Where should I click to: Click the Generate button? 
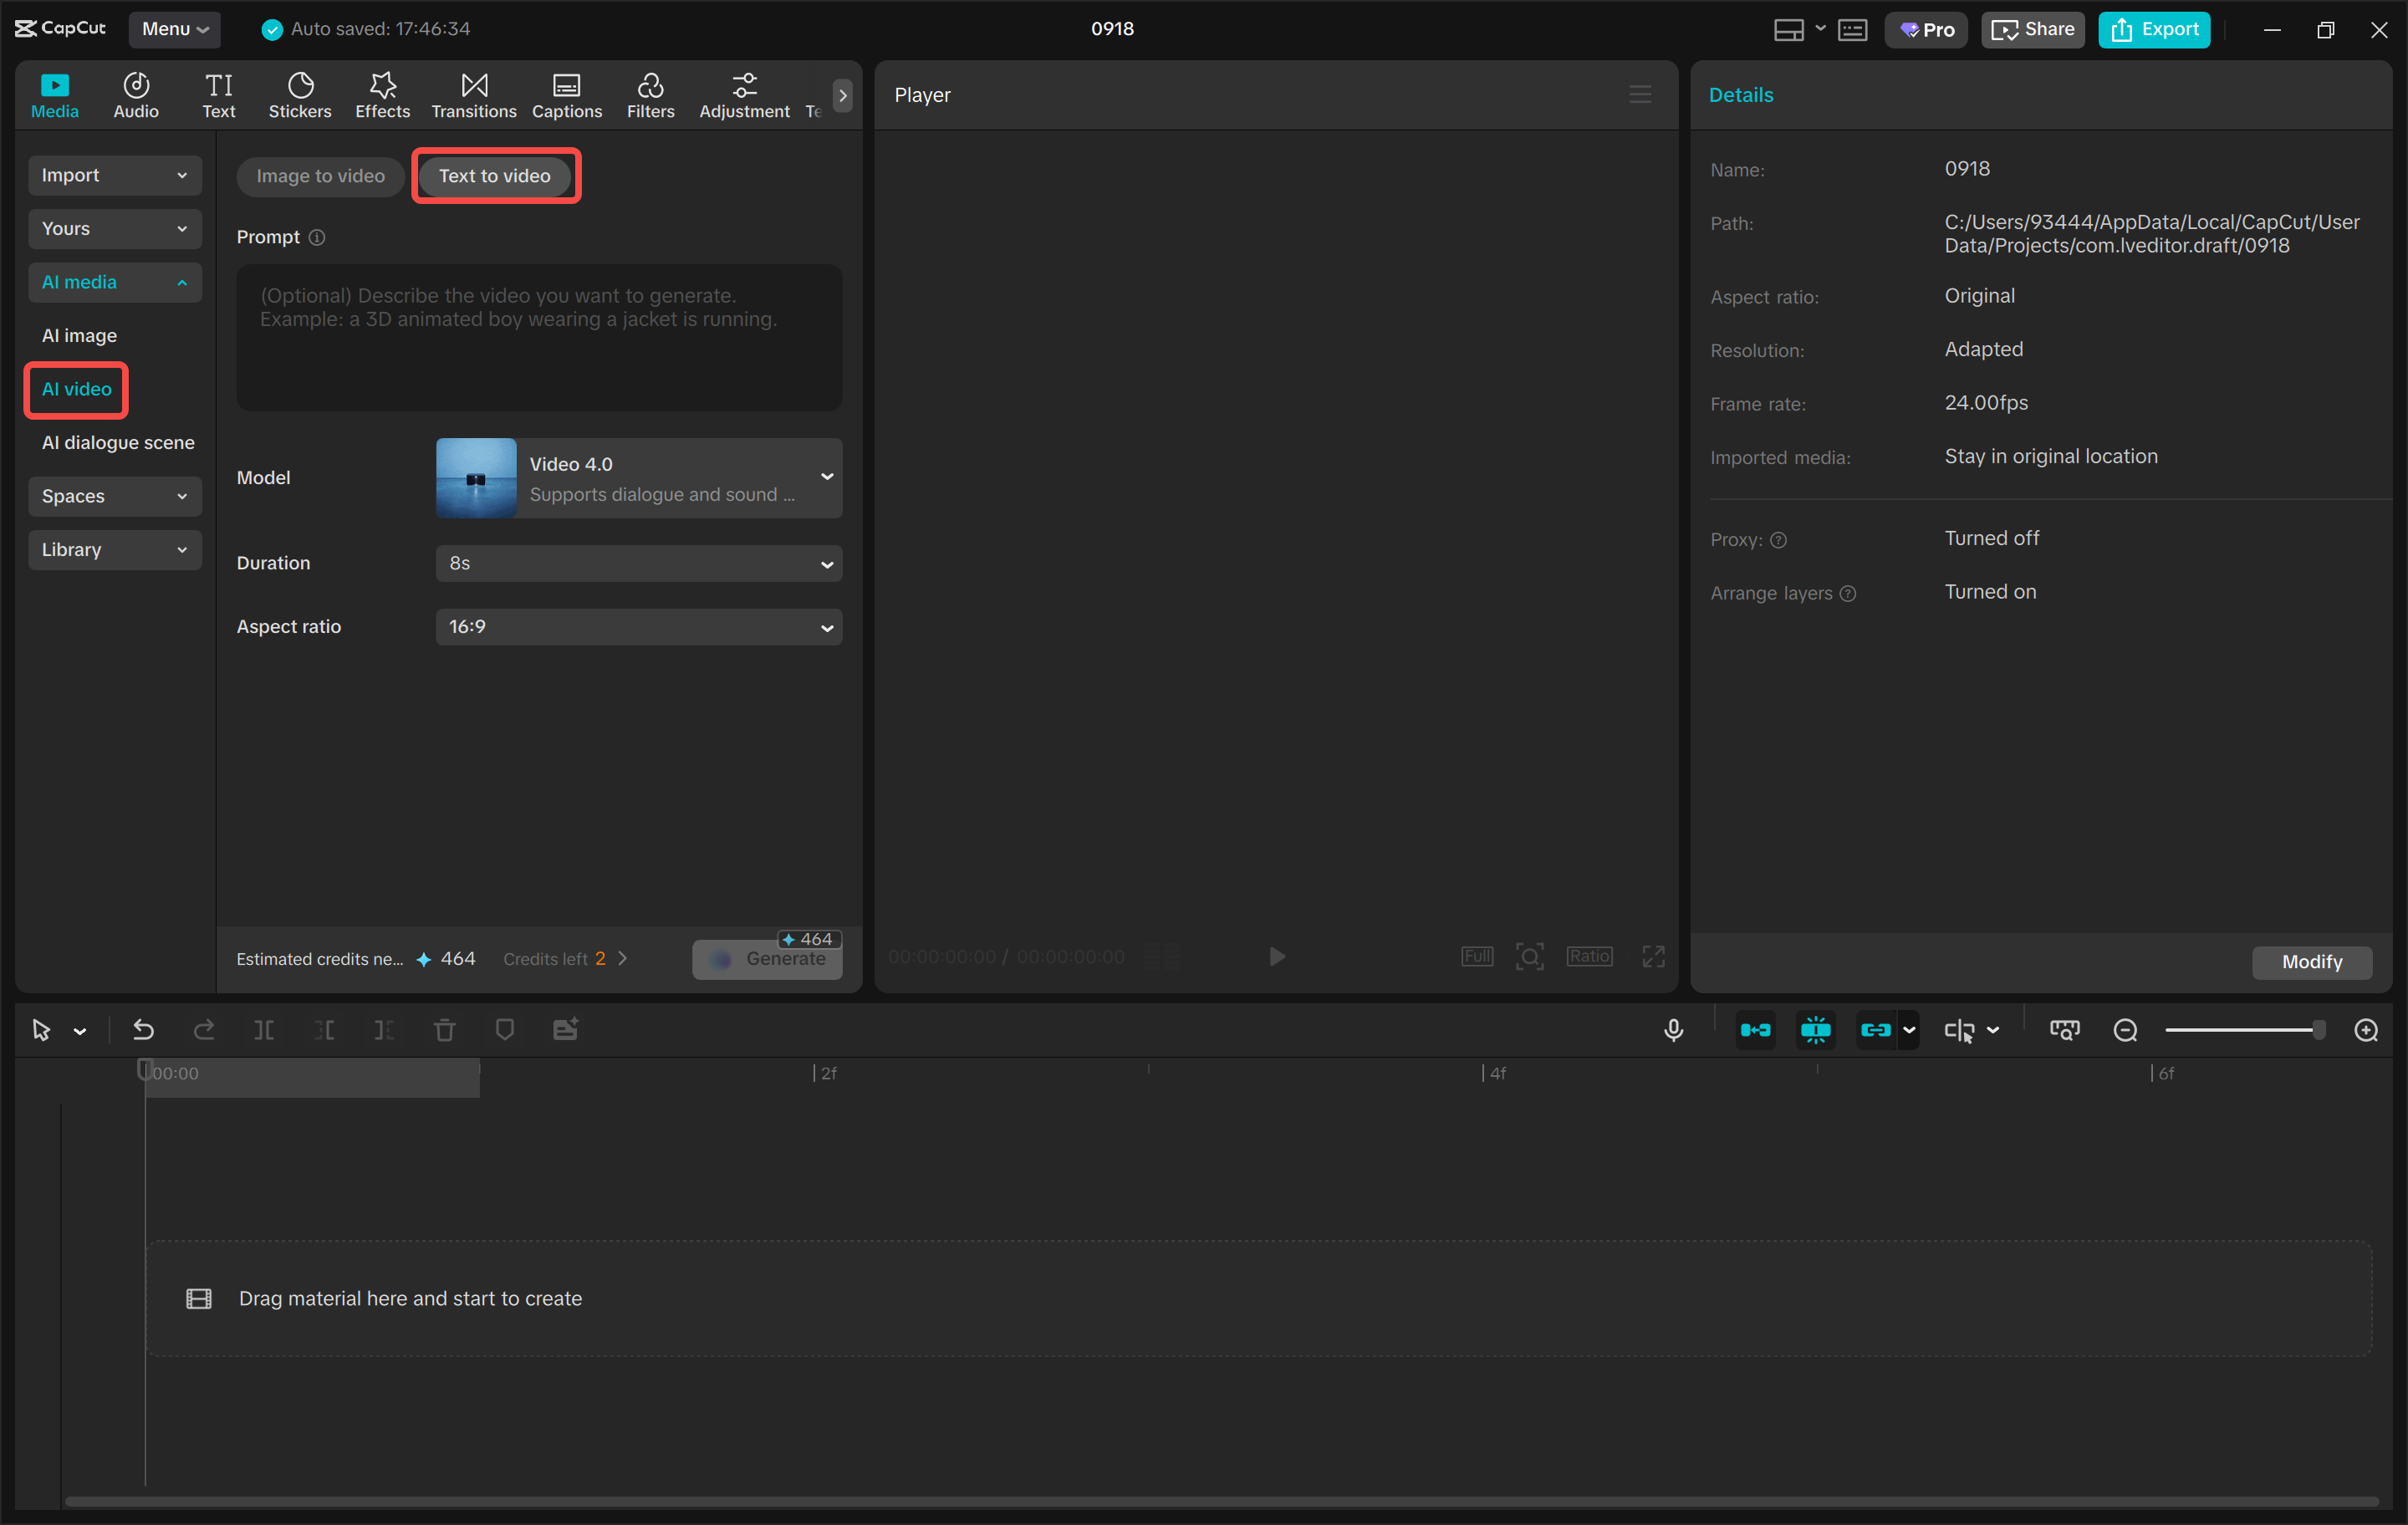point(767,958)
